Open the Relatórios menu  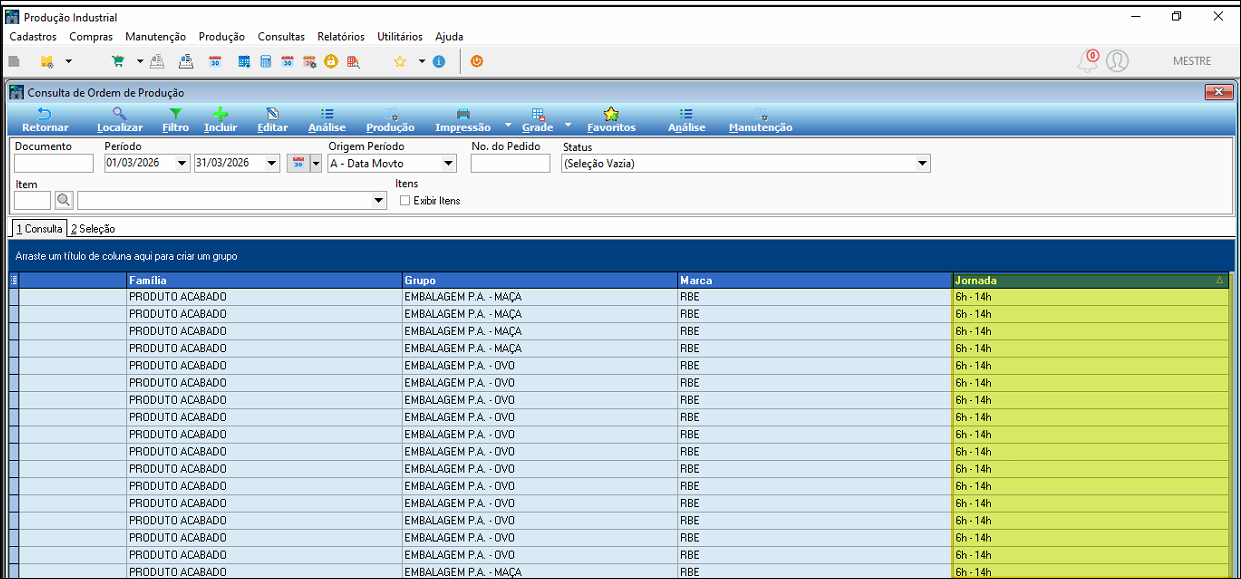tap(341, 37)
